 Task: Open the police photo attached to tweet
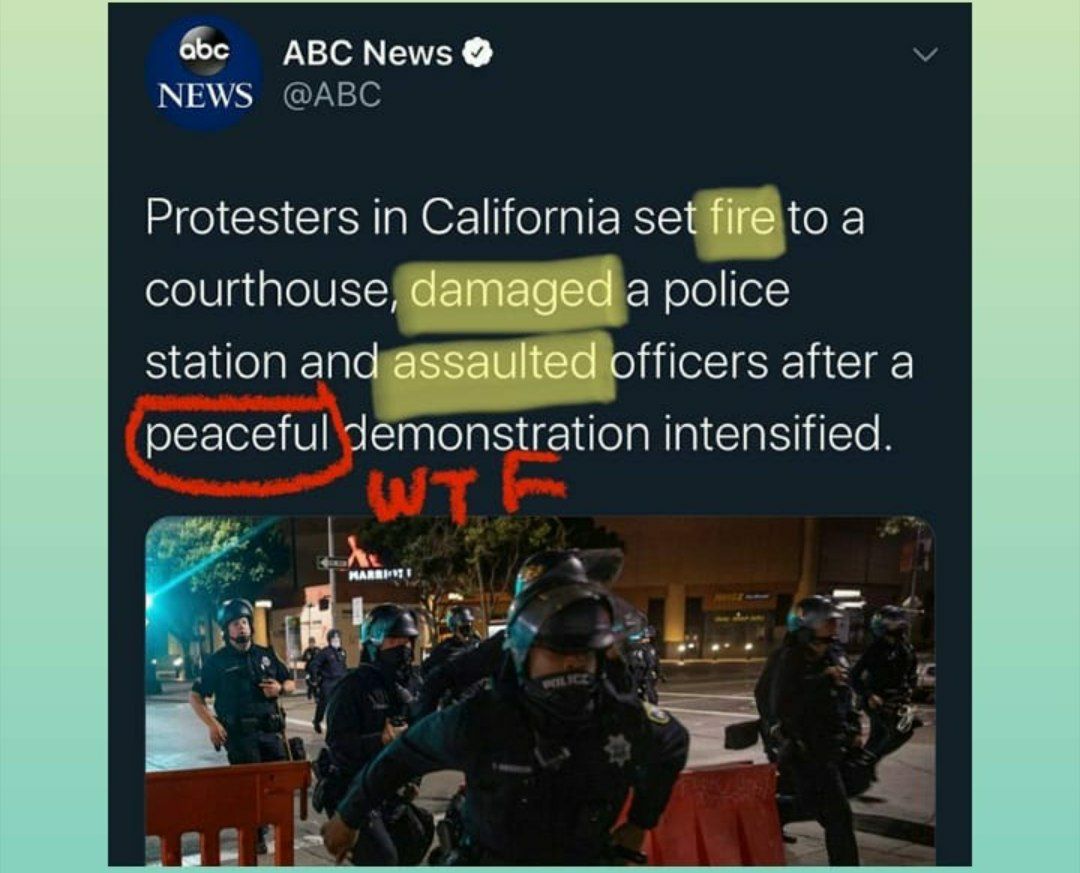coord(541,691)
